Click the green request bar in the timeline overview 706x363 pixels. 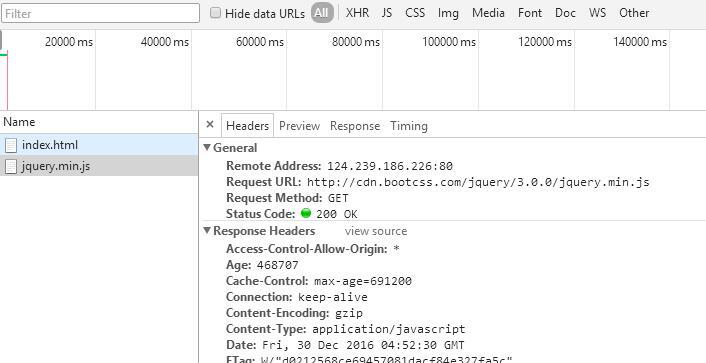tap(4, 54)
